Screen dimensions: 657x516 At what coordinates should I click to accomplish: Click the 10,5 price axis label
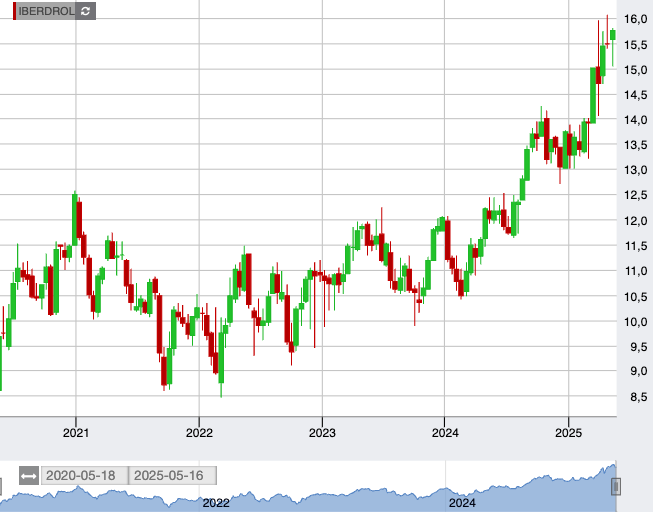[x=636, y=297]
